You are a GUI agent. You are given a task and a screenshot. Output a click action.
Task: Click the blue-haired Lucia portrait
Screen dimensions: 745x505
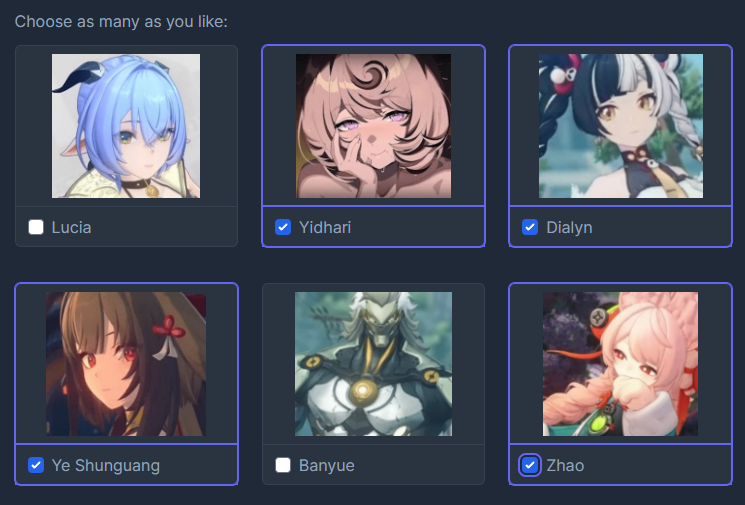126,126
